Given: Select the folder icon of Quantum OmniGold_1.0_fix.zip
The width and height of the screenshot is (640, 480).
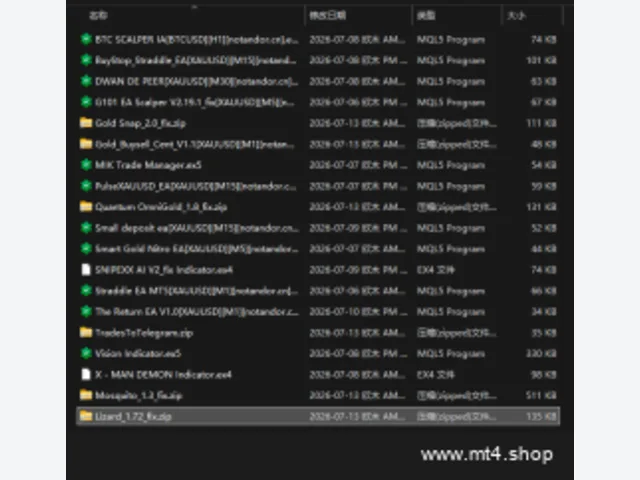Looking at the screenshot, I should pyautogui.click(x=86, y=207).
